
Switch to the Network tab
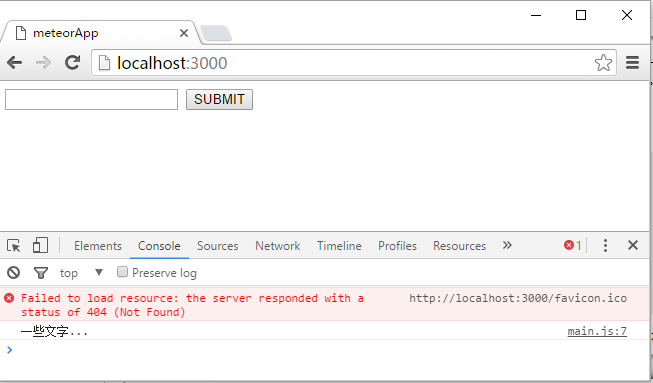[277, 246]
